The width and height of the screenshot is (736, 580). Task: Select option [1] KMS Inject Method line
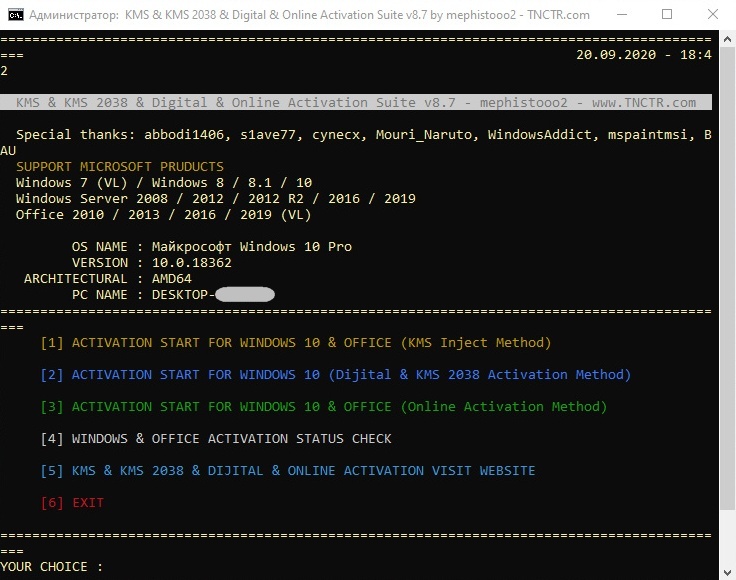pos(296,343)
